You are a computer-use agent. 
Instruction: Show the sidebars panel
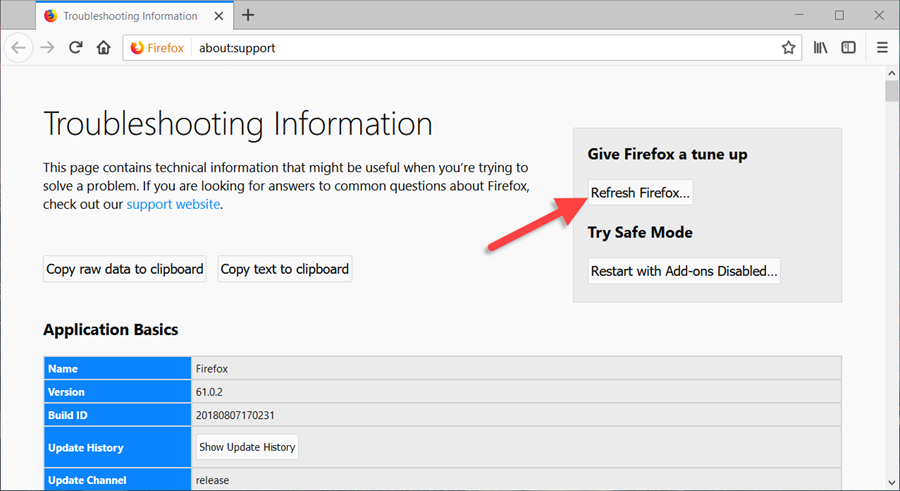coord(848,48)
